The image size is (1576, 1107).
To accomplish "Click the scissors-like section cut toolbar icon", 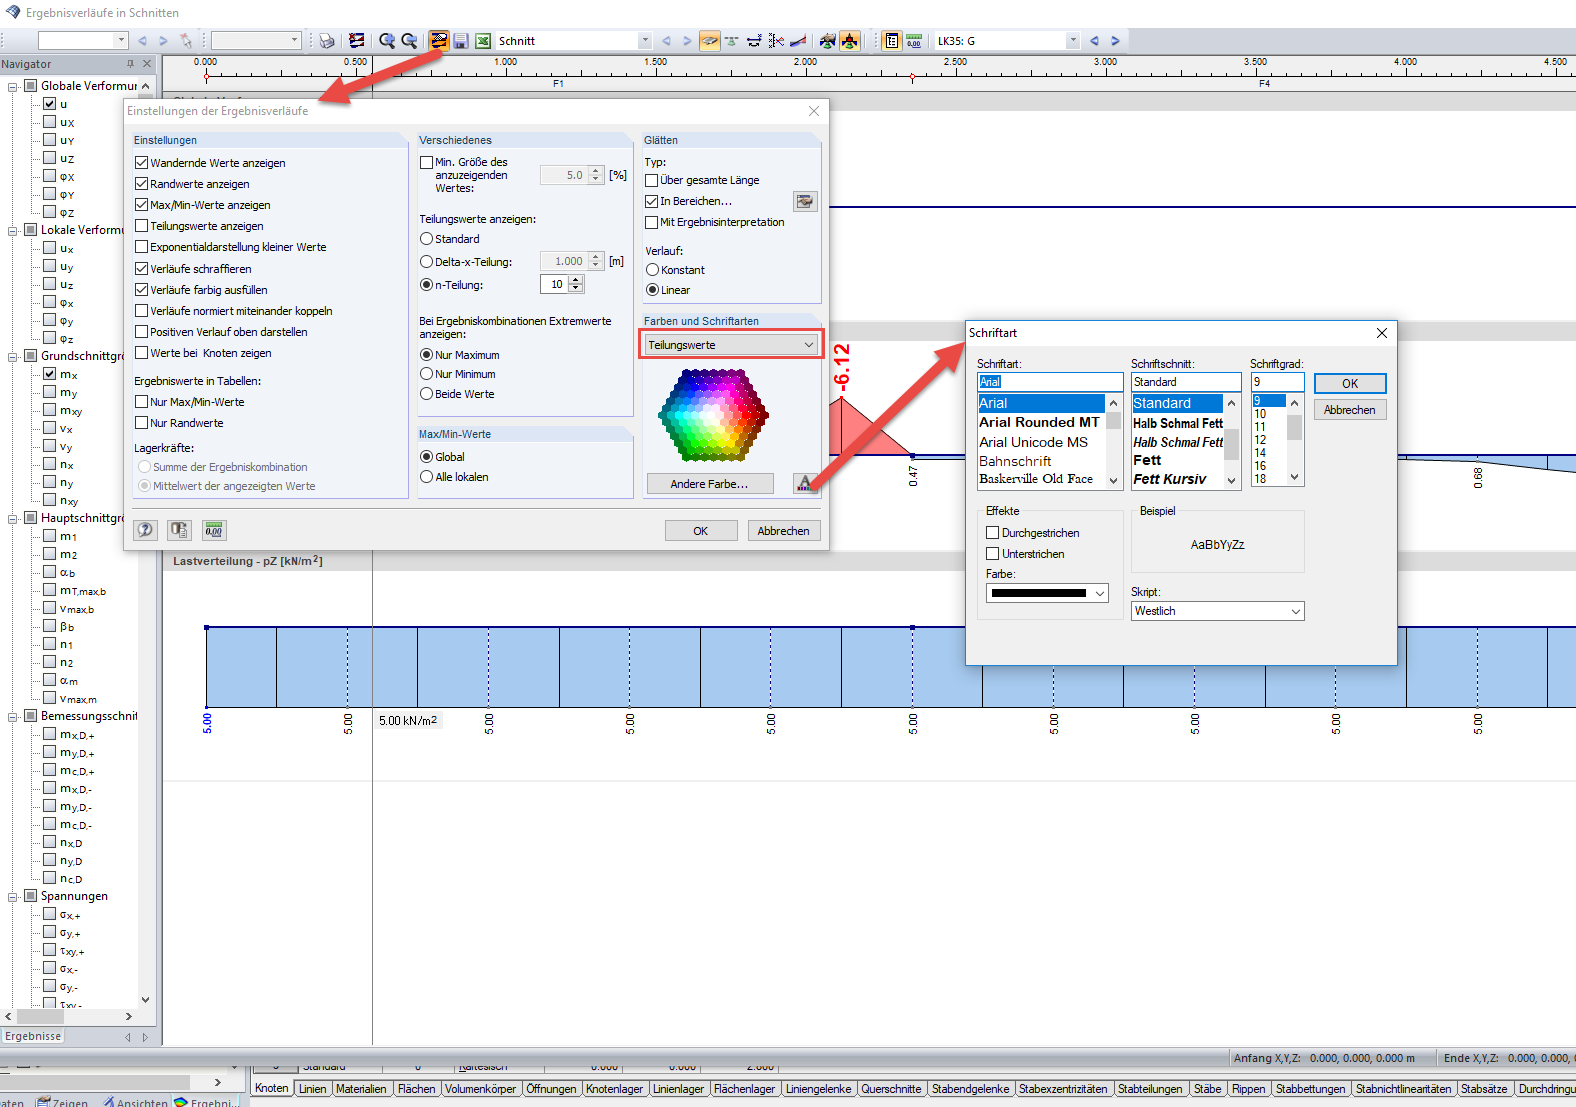I will 776,41.
